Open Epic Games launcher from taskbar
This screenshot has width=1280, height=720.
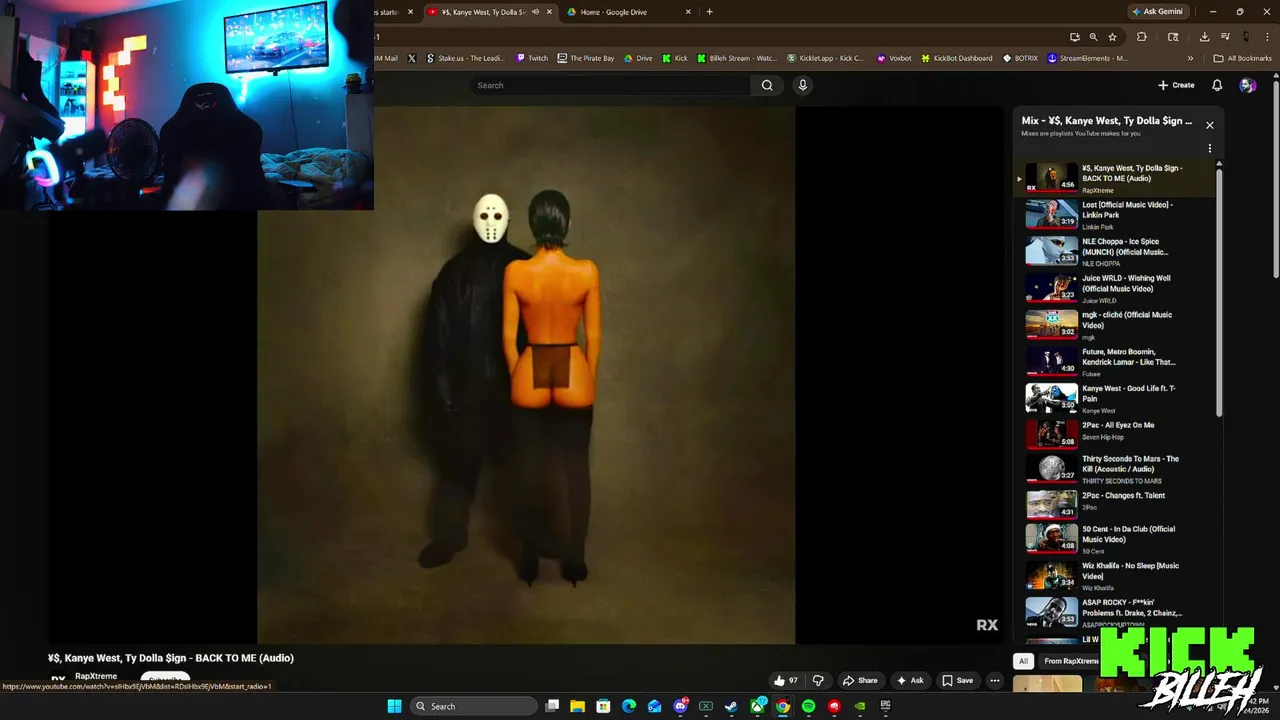pos(885,706)
